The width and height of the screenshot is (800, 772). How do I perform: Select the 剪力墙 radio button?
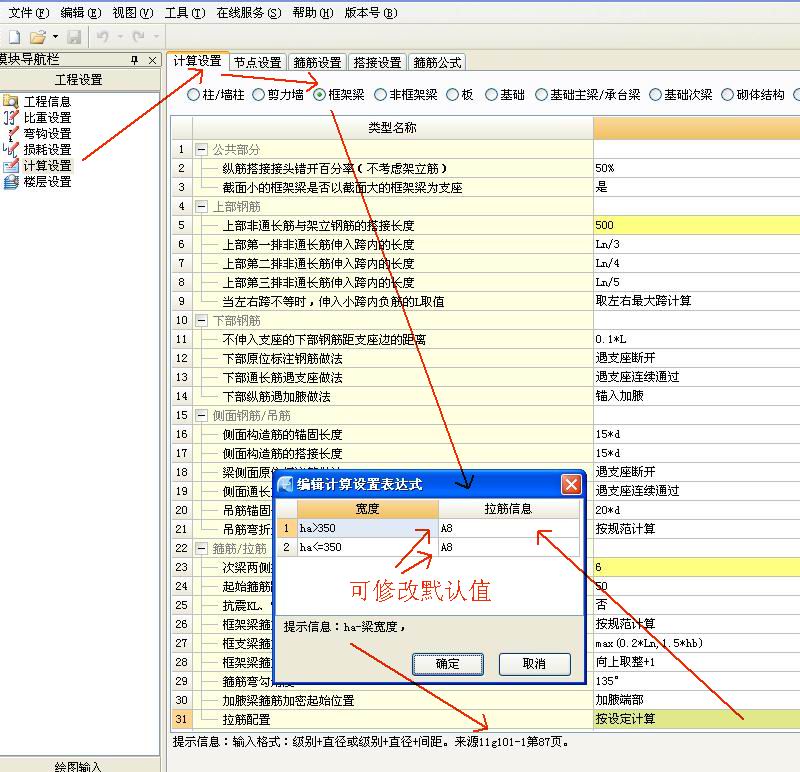pyautogui.click(x=259, y=94)
